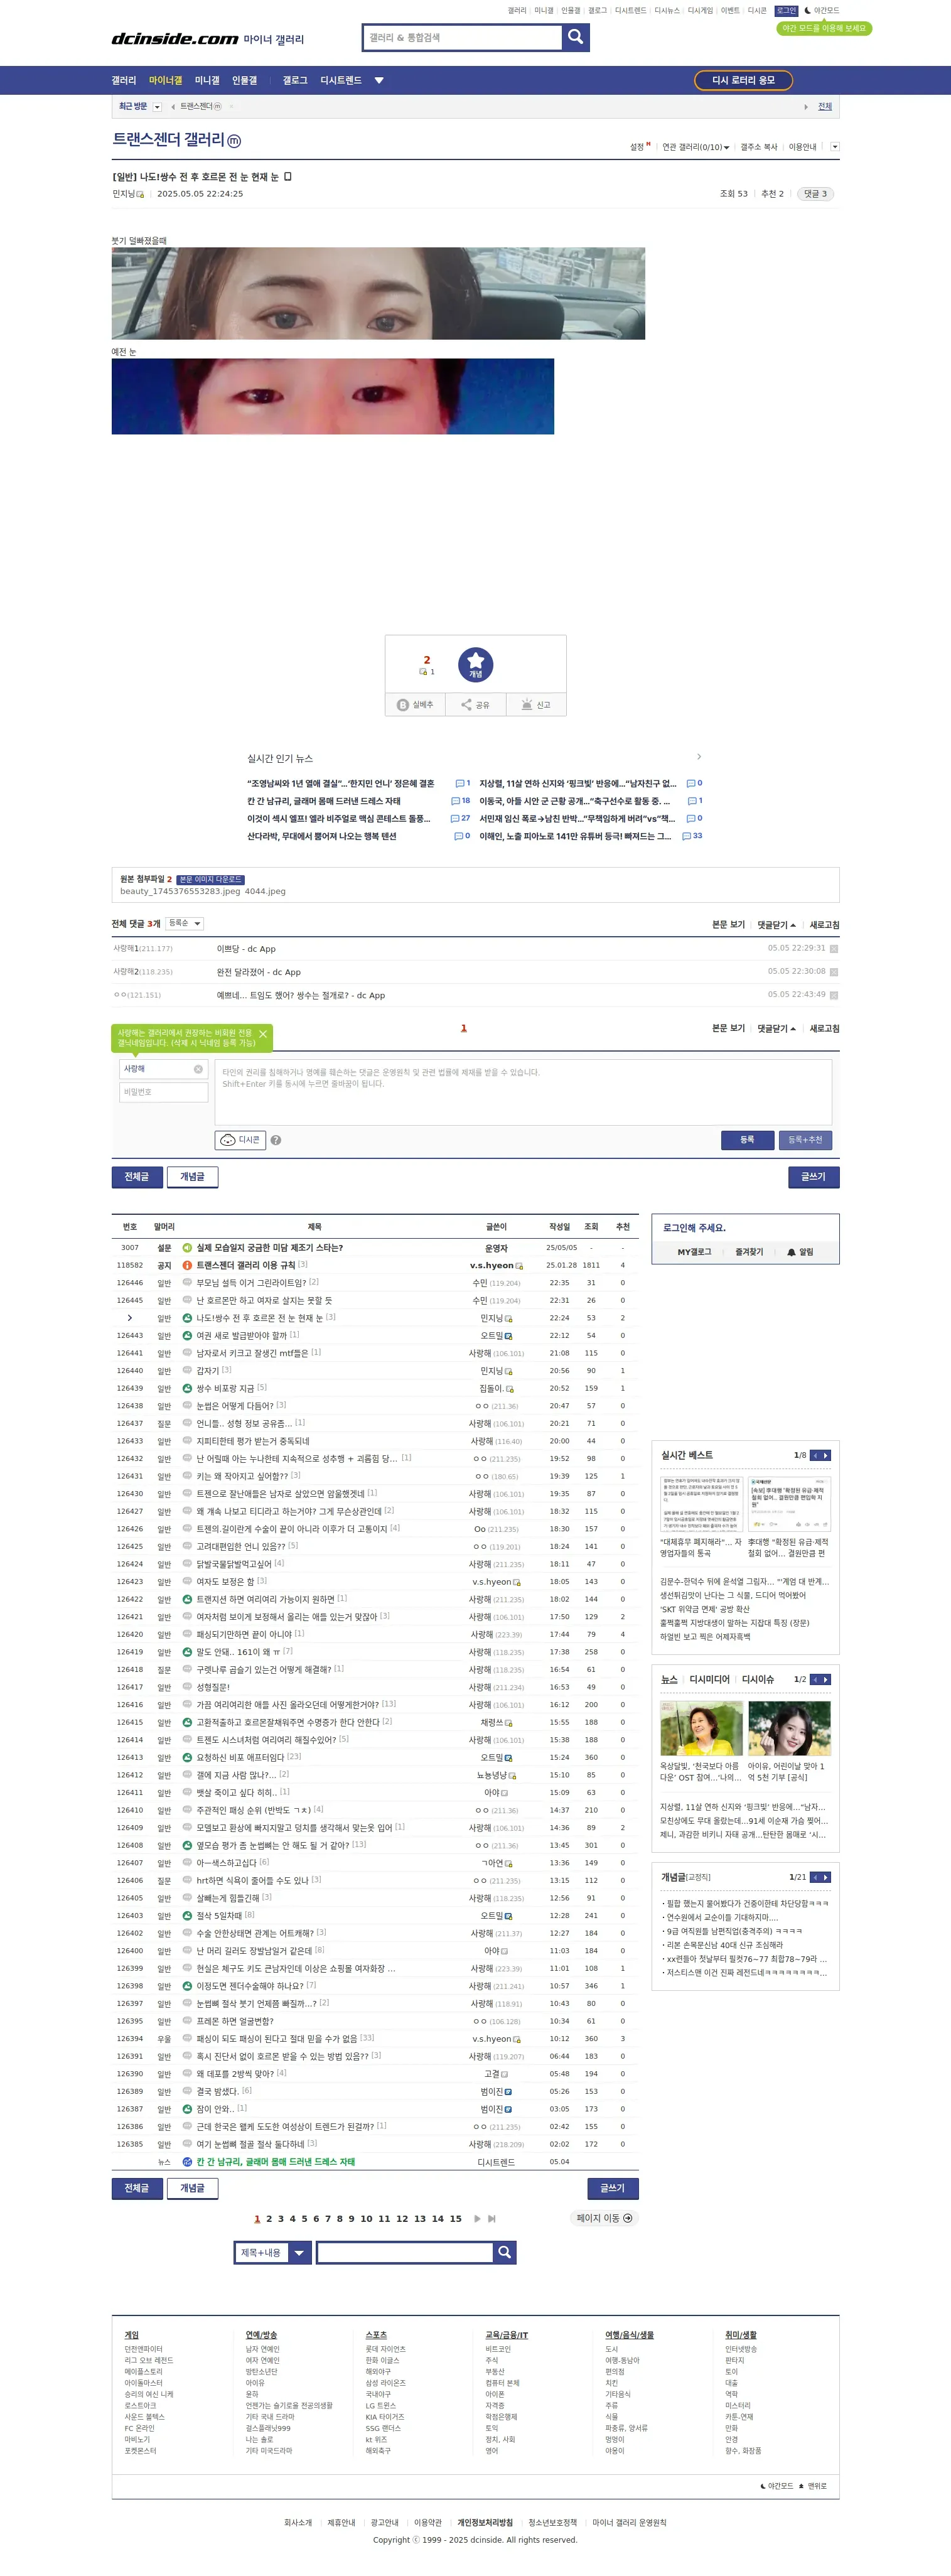
Task: Expand the nav bar dropdown triangle
Action: click(x=379, y=80)
